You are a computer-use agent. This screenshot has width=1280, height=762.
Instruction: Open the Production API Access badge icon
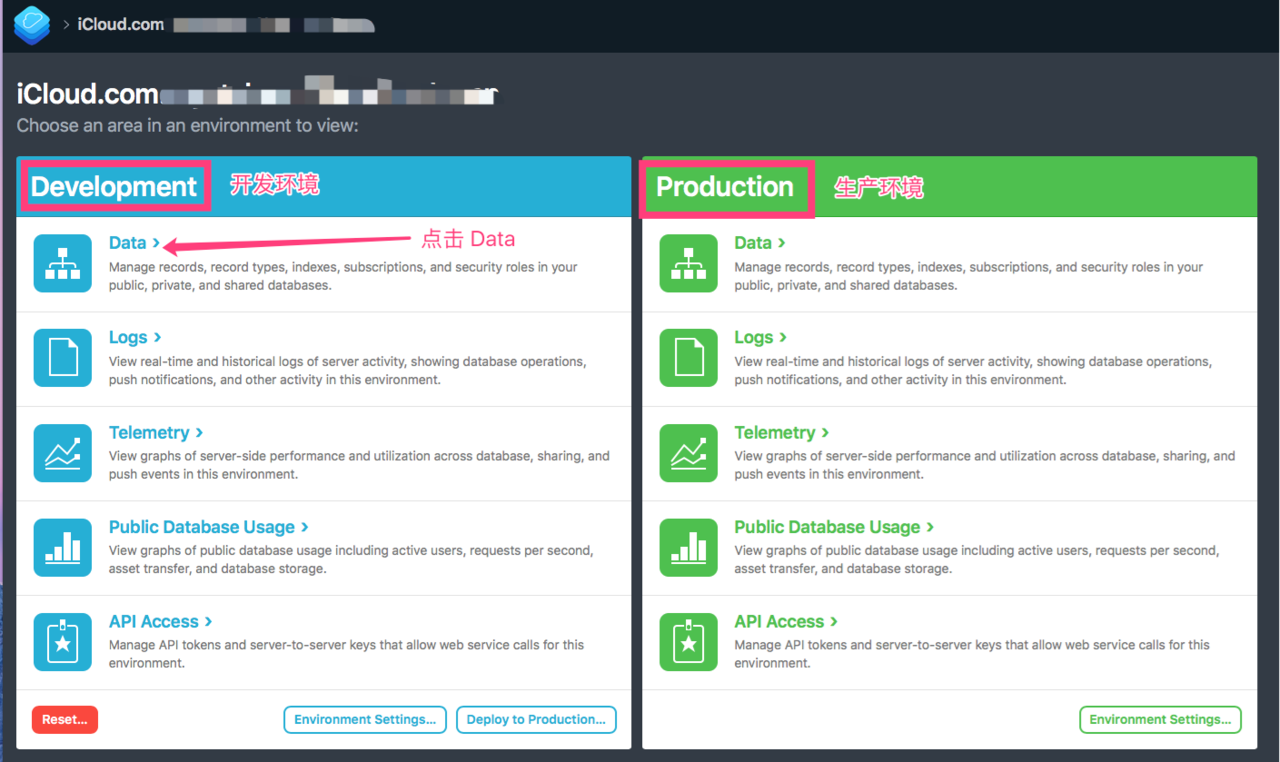click(x=689, y=641)
